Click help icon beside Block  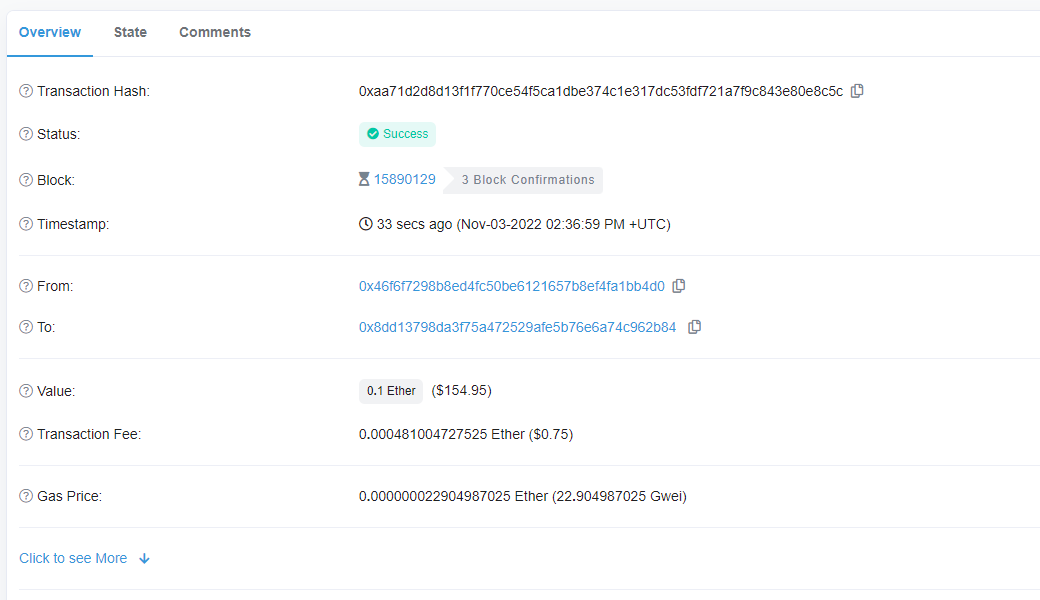pyautogui.click(x=26, y=180)
